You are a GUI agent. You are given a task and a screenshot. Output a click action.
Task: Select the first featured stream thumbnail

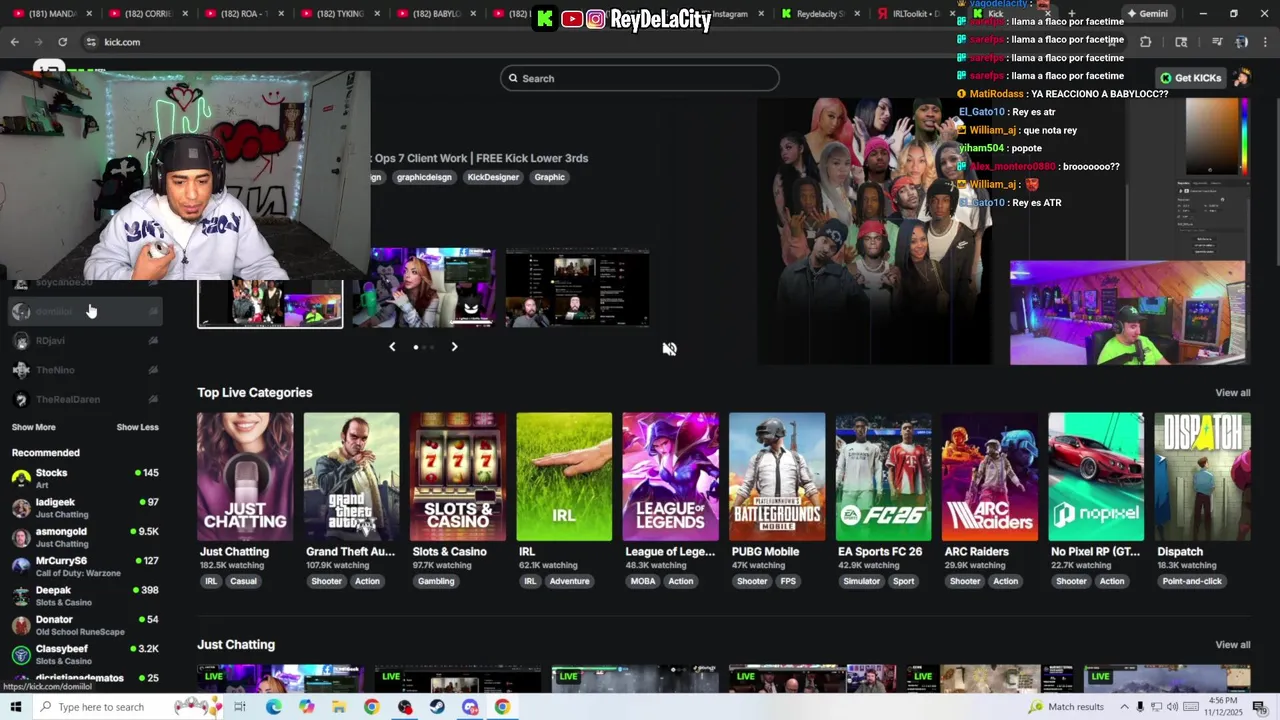click(x=270, y=304)
